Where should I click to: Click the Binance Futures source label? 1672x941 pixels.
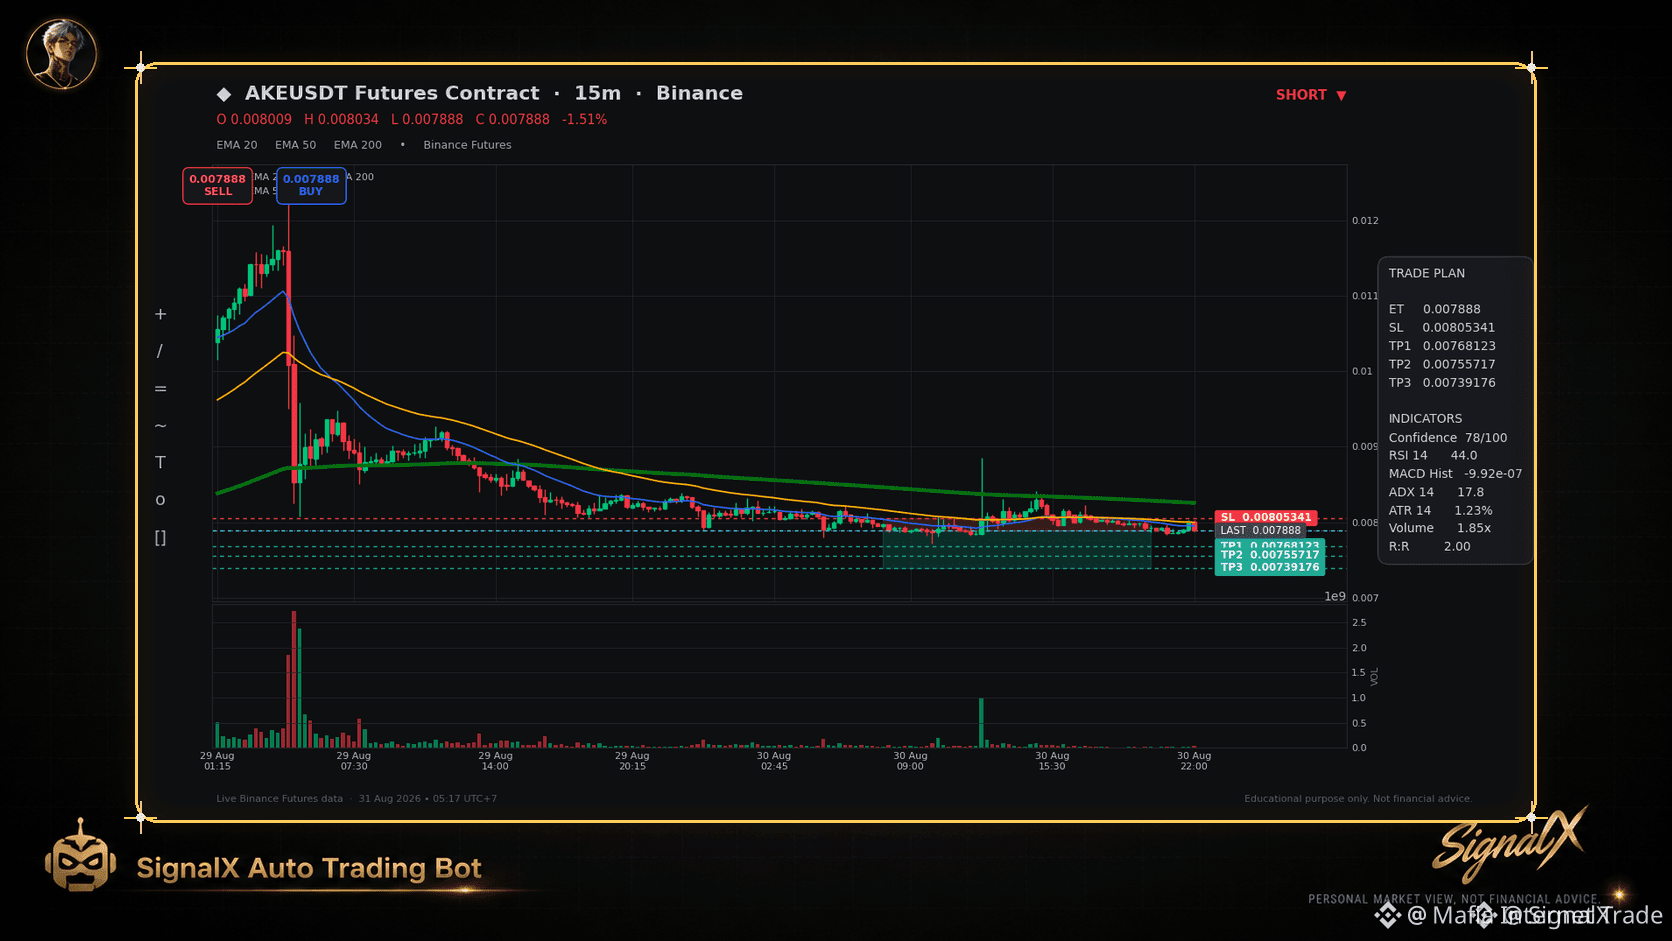[x=467, y=145]
